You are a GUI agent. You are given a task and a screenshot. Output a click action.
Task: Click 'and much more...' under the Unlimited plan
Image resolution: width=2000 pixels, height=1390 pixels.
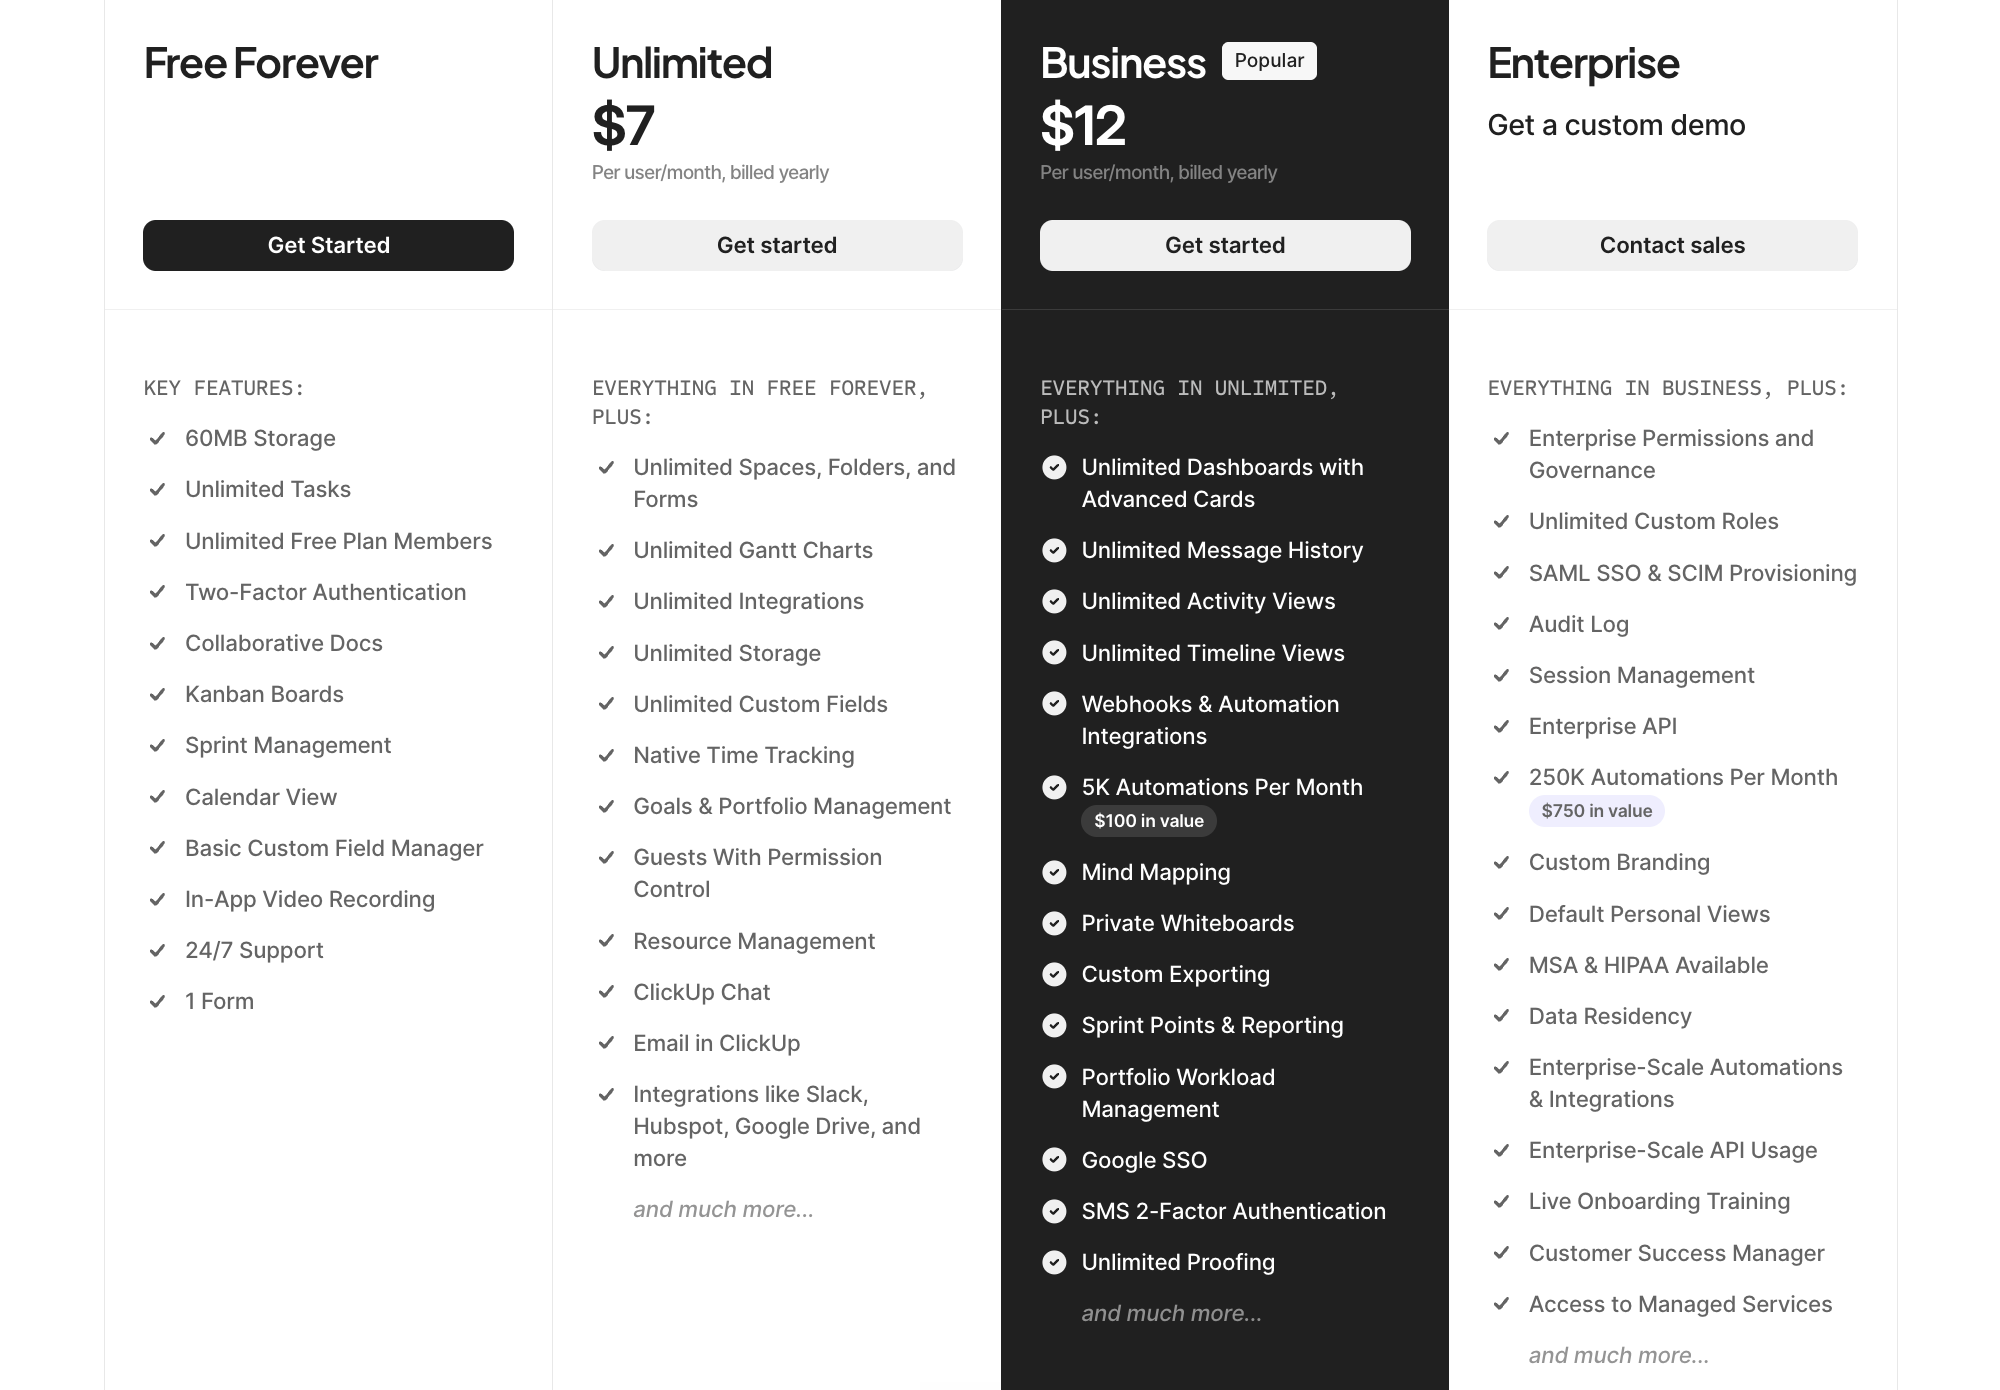click(x=724, y=1209)
